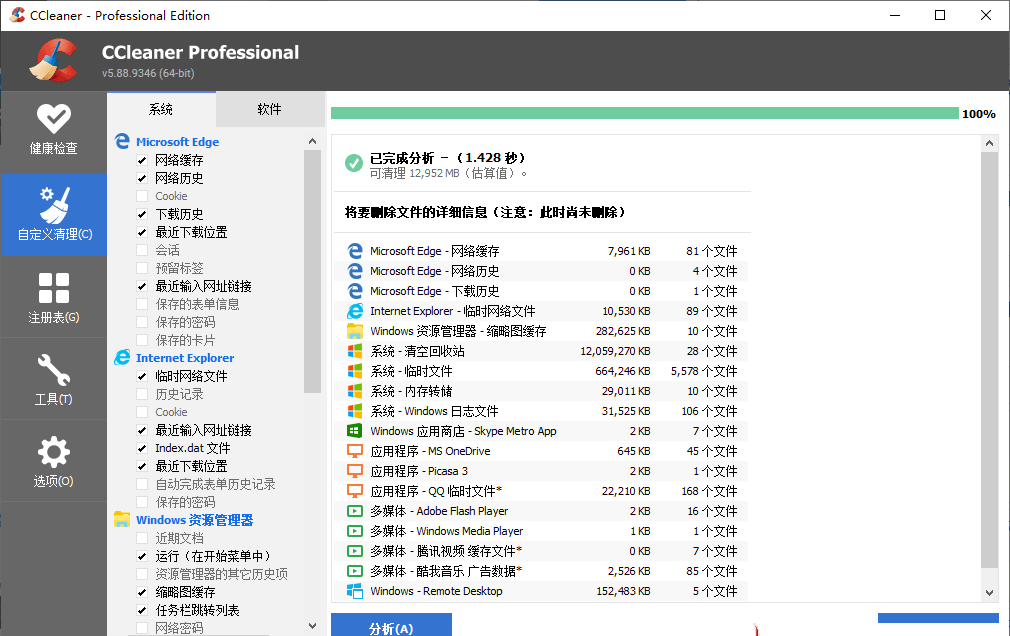The height and width of the screenshot is (636, 1010).
Task: Open the 工具 wrench icon section
Action: tap(53, 379)
